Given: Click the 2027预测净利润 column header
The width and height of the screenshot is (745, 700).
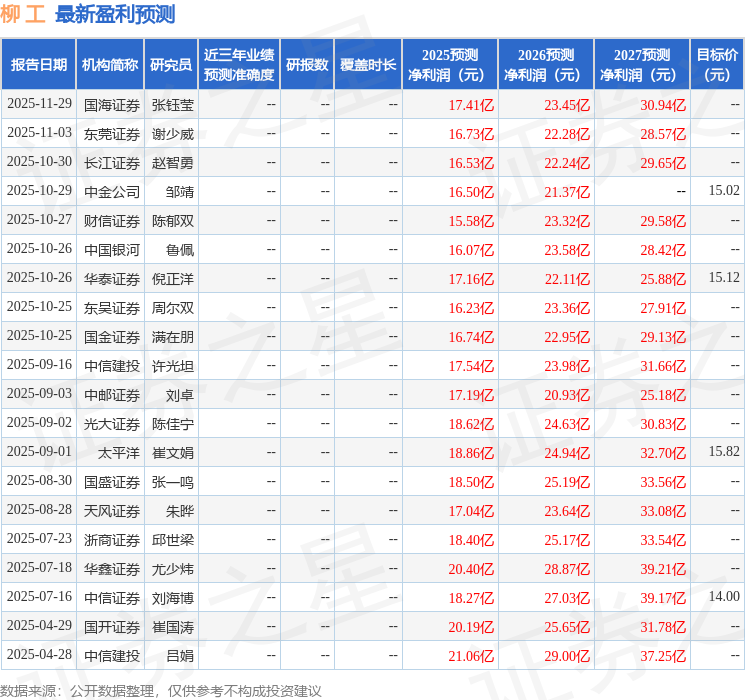Looking at the screenshot, I should (x=641, y=64).
